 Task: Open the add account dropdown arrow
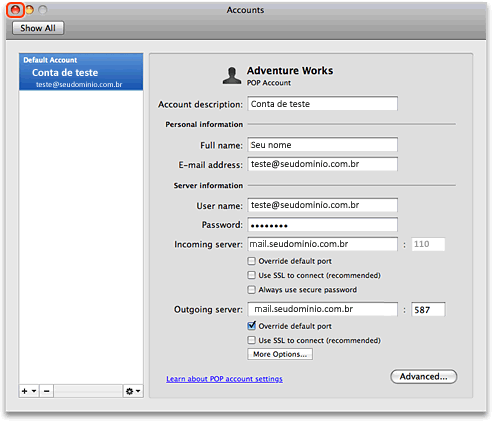click(34, 391)
